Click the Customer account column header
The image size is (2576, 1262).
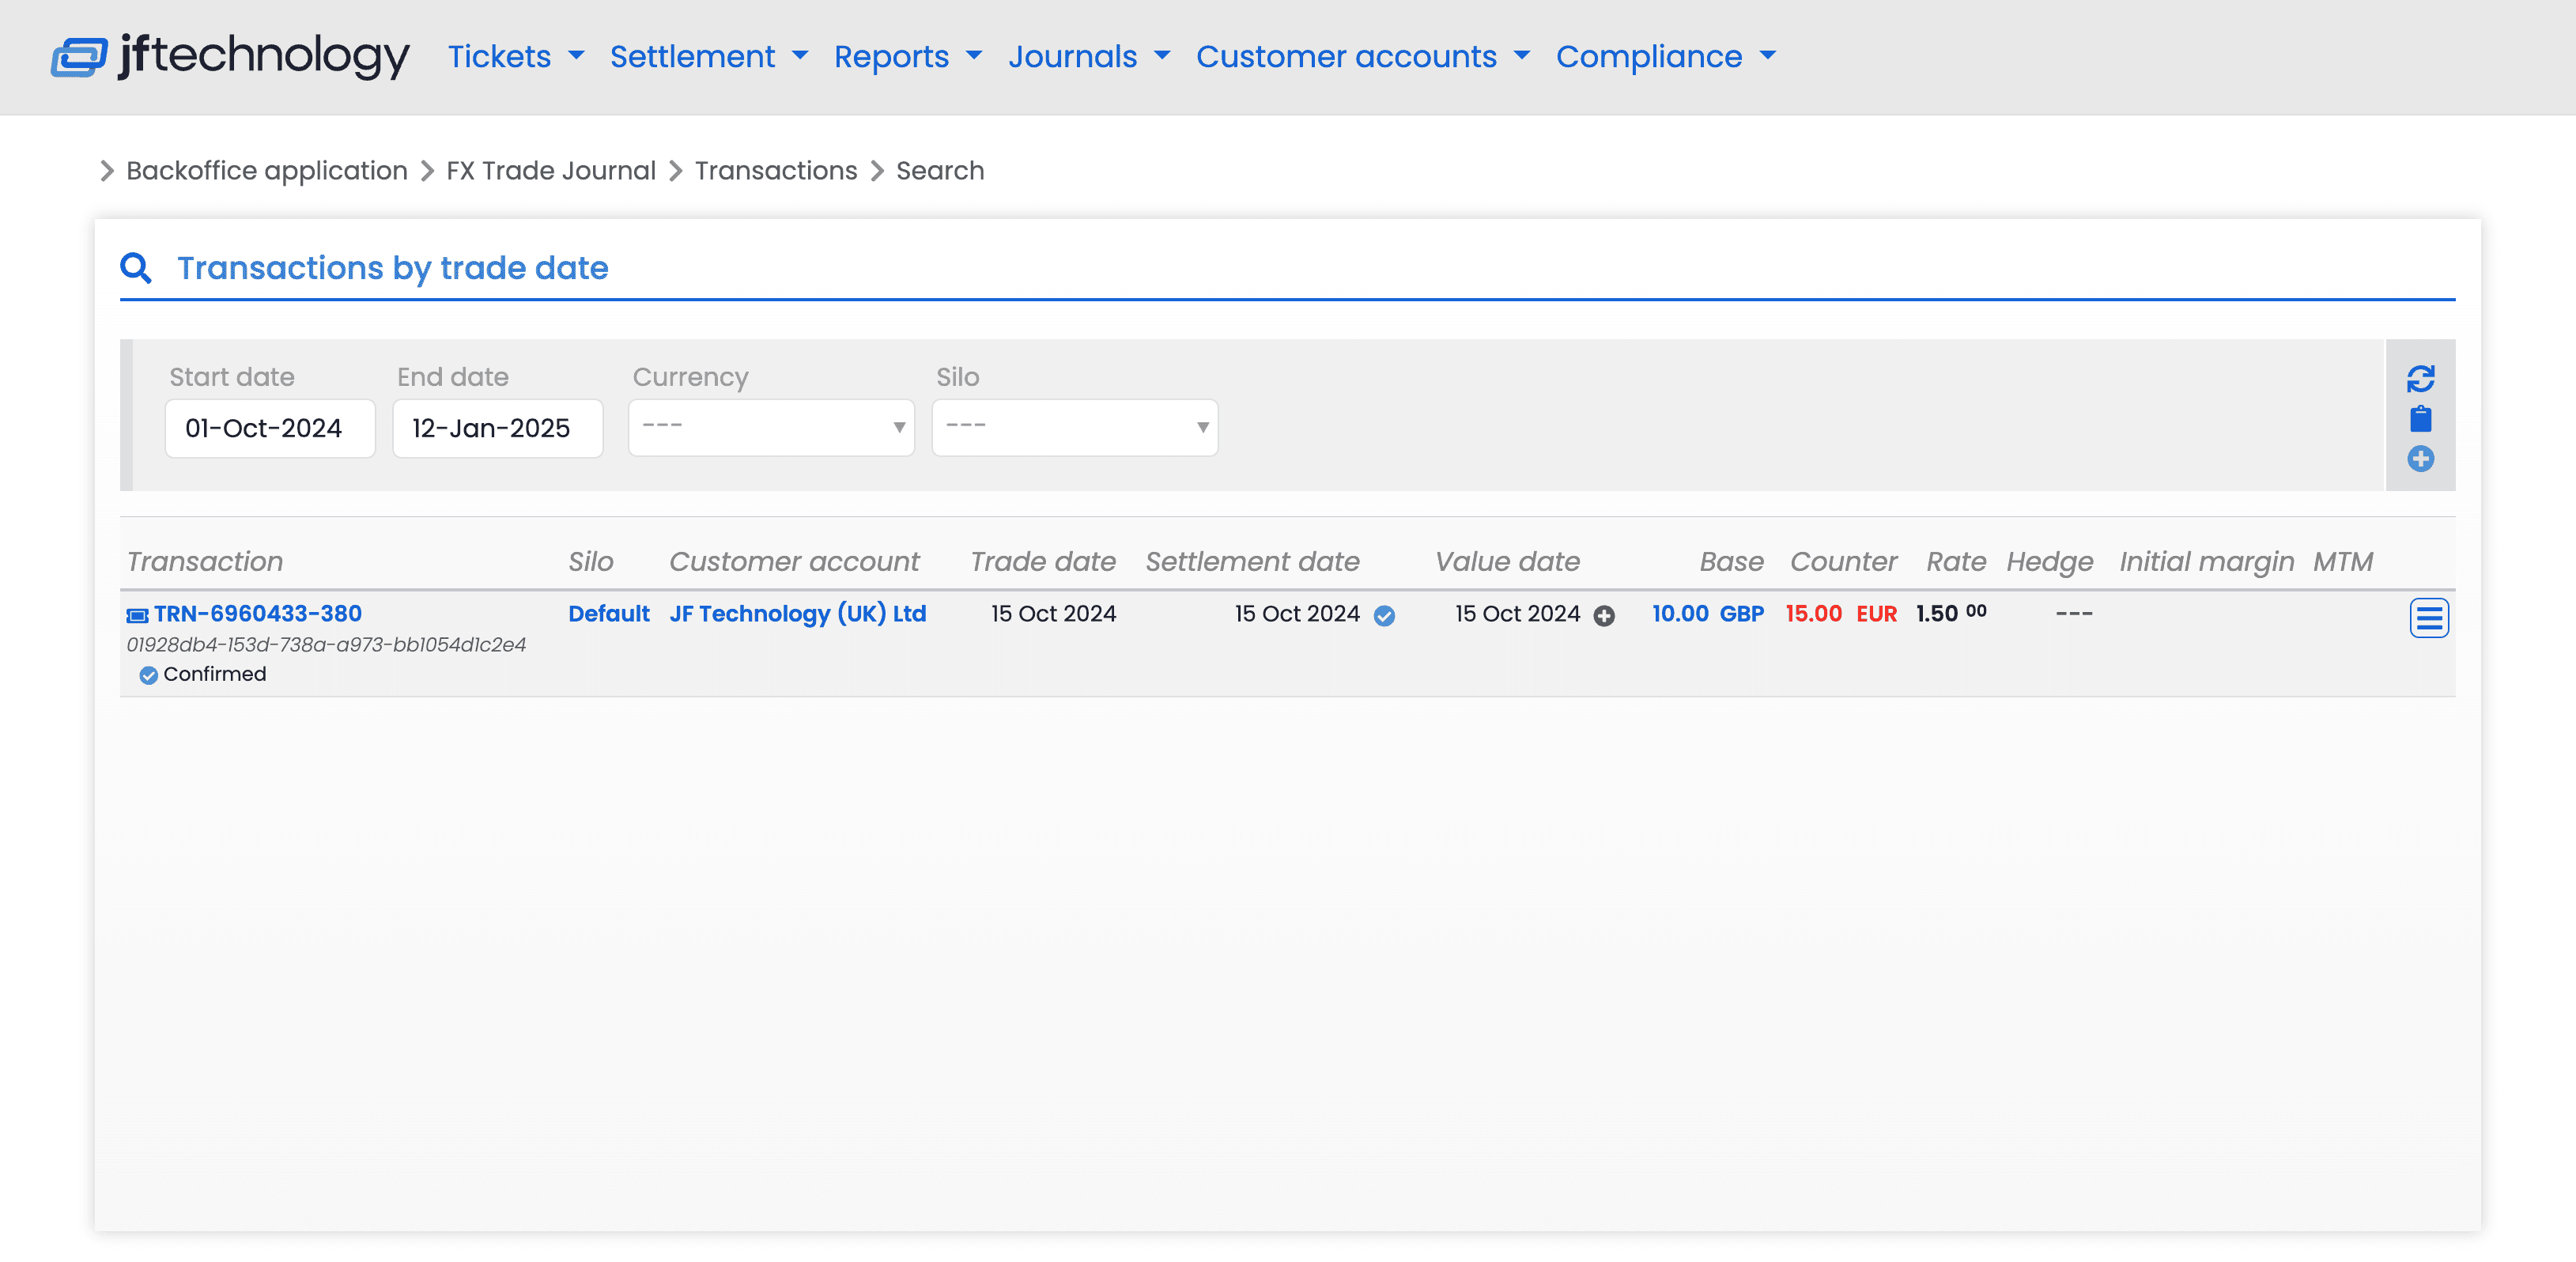[794, 562]
